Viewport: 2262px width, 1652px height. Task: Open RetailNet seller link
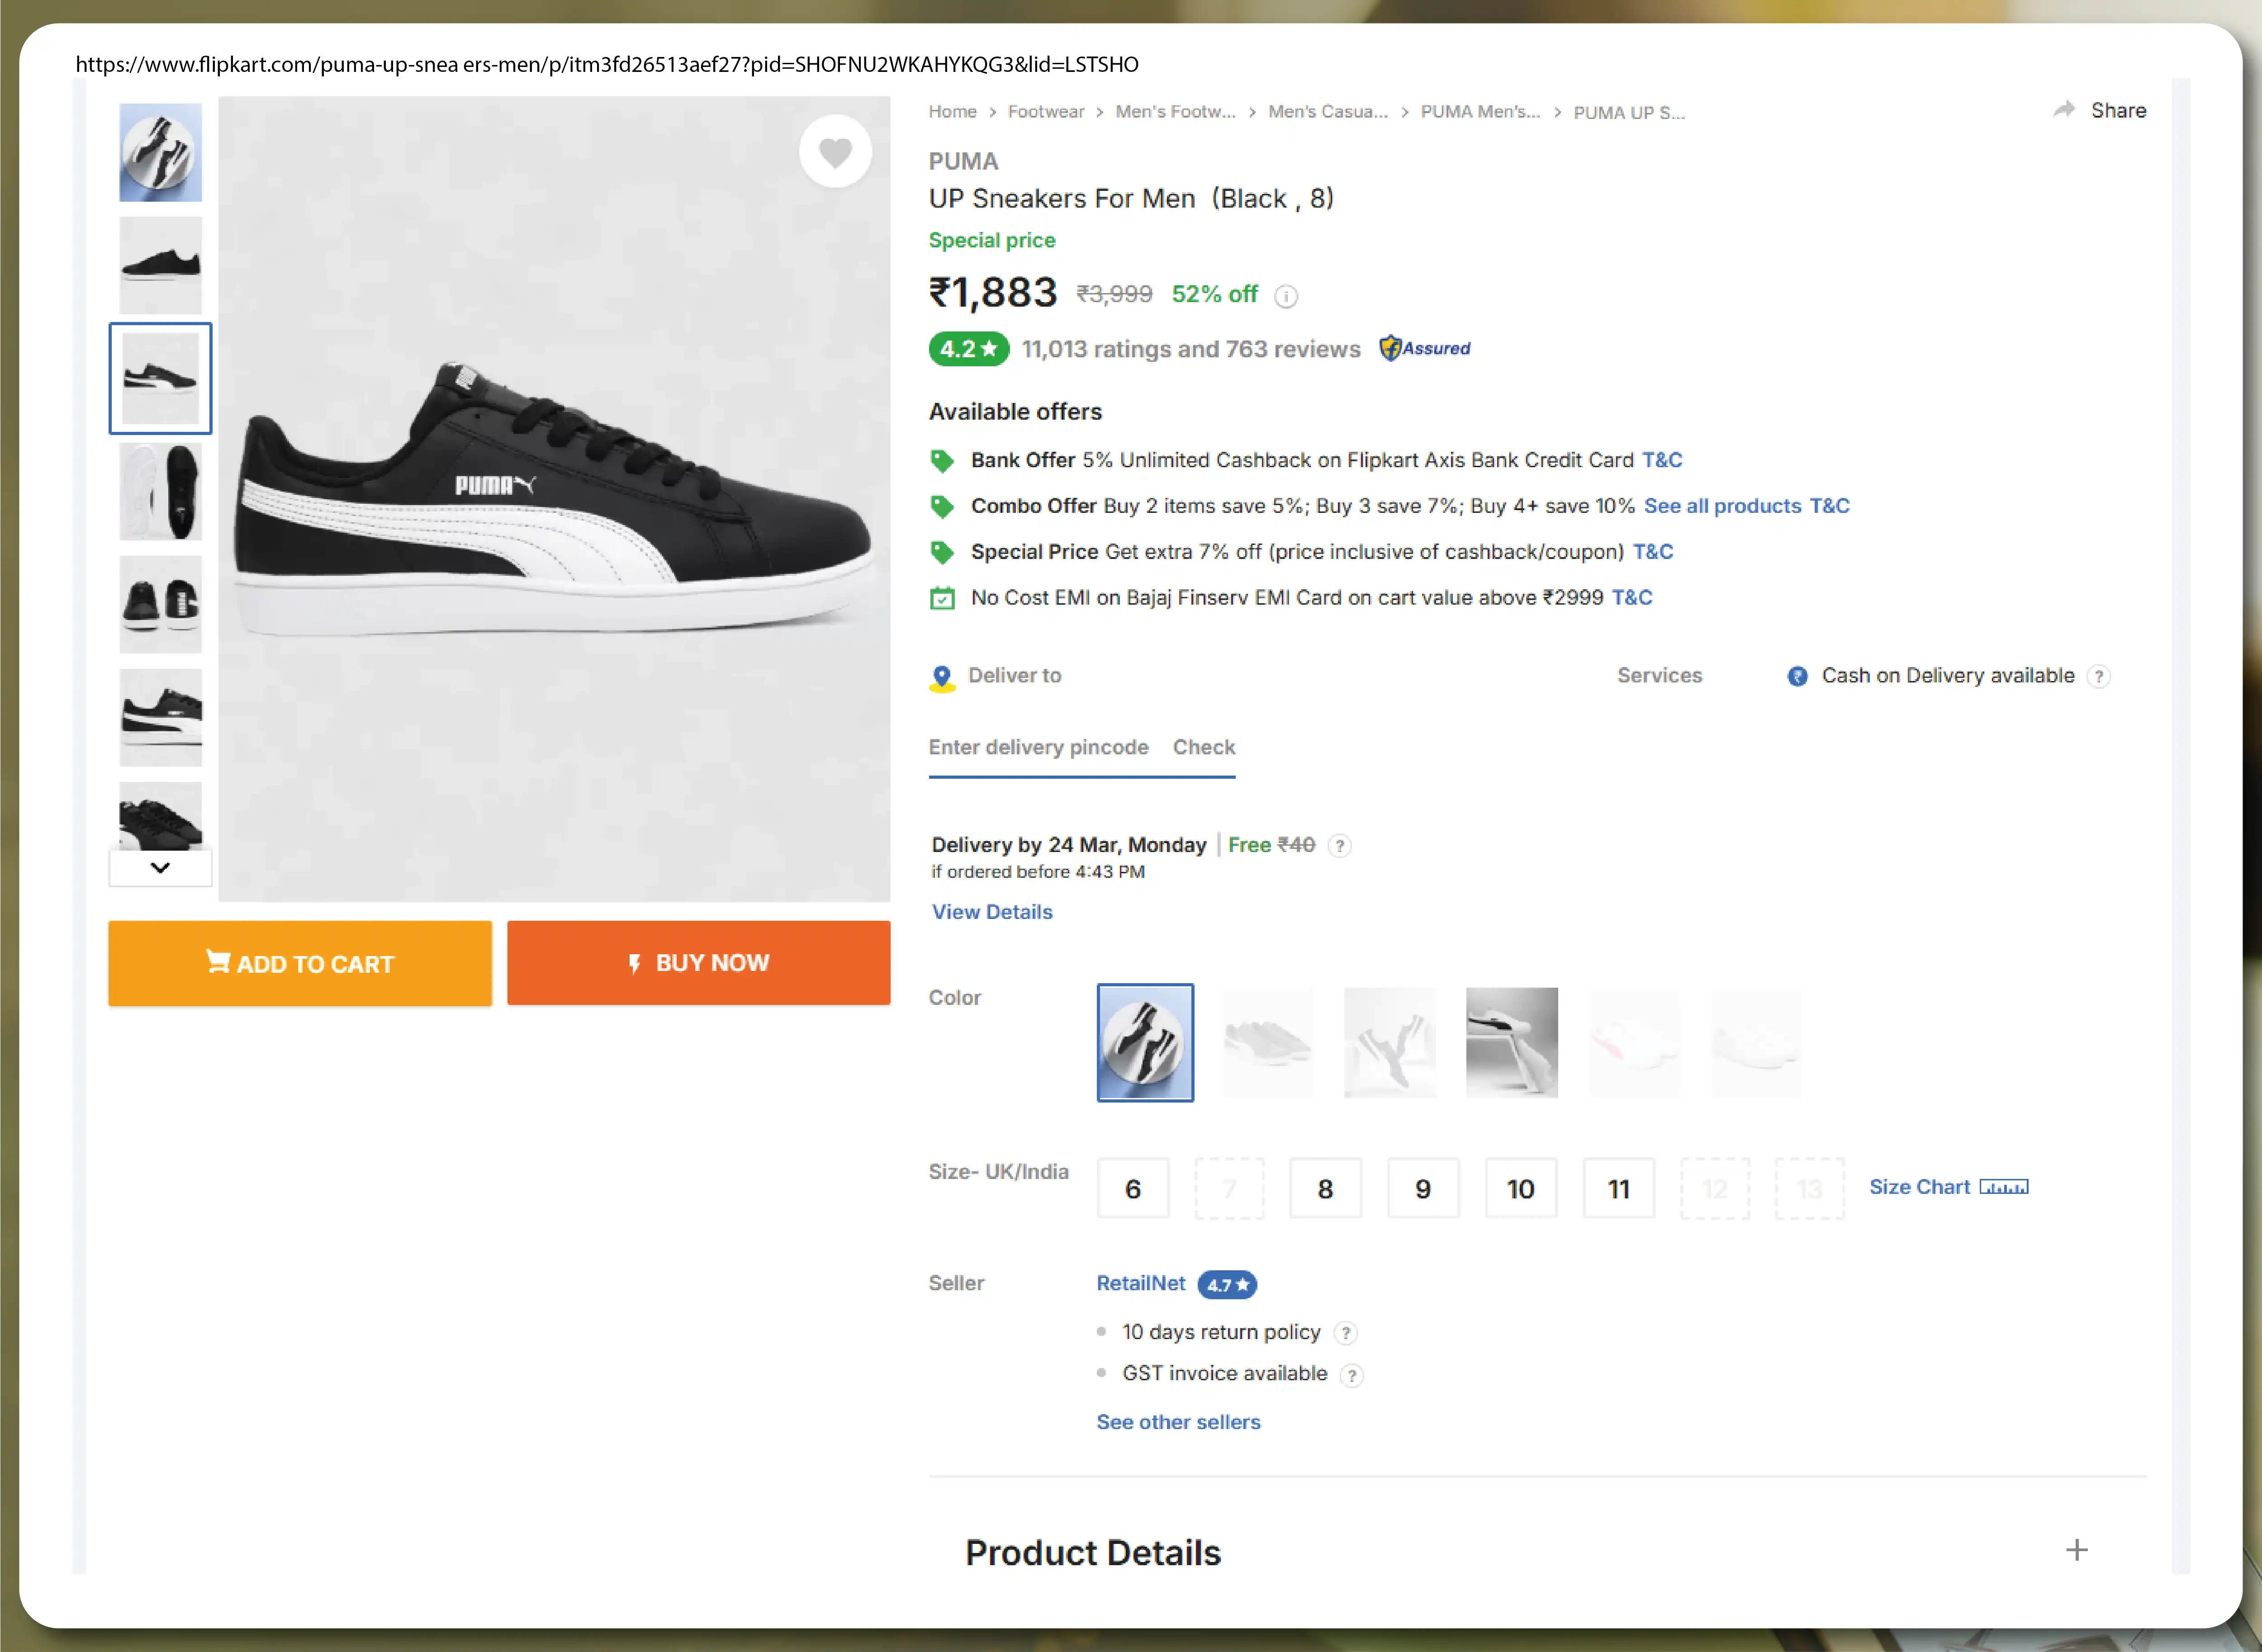pyautogui.click(x=1141, y=1283)
